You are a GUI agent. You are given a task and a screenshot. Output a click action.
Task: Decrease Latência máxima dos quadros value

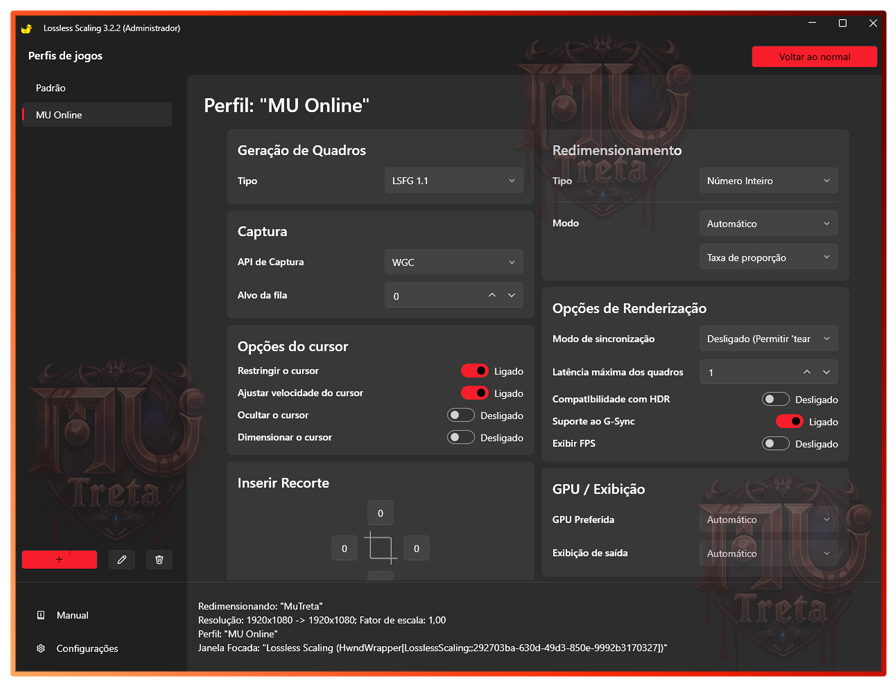(827, 372)
